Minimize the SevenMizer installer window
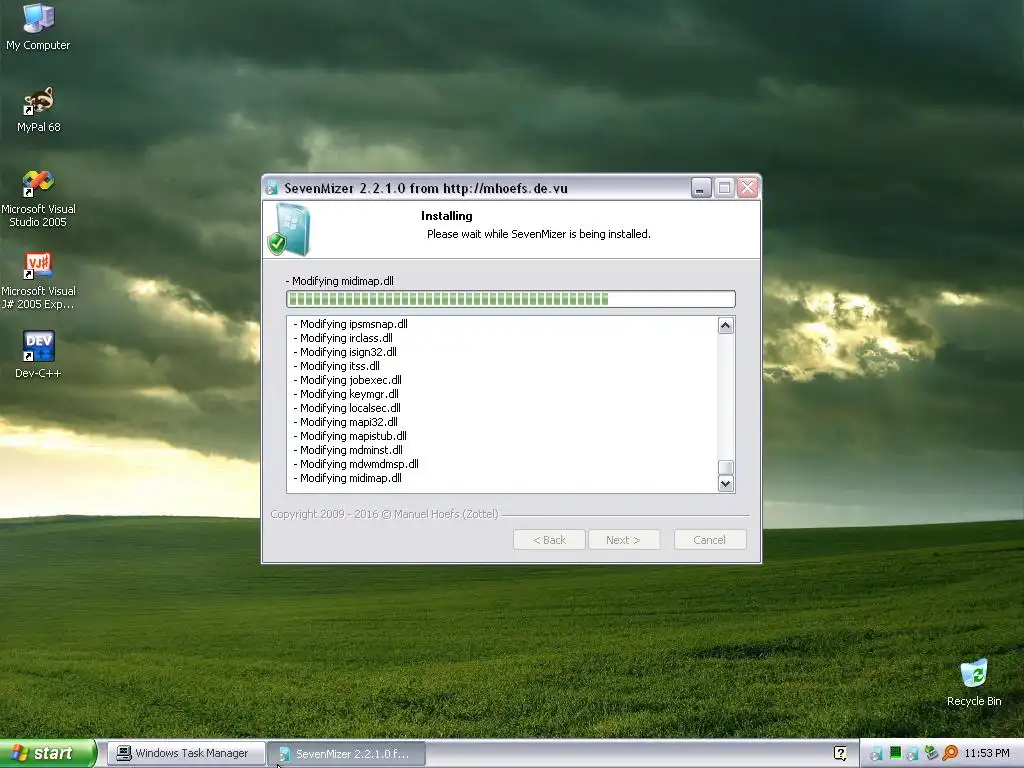Viewport: 1024px width, 768px height. [x=701, y=188]
